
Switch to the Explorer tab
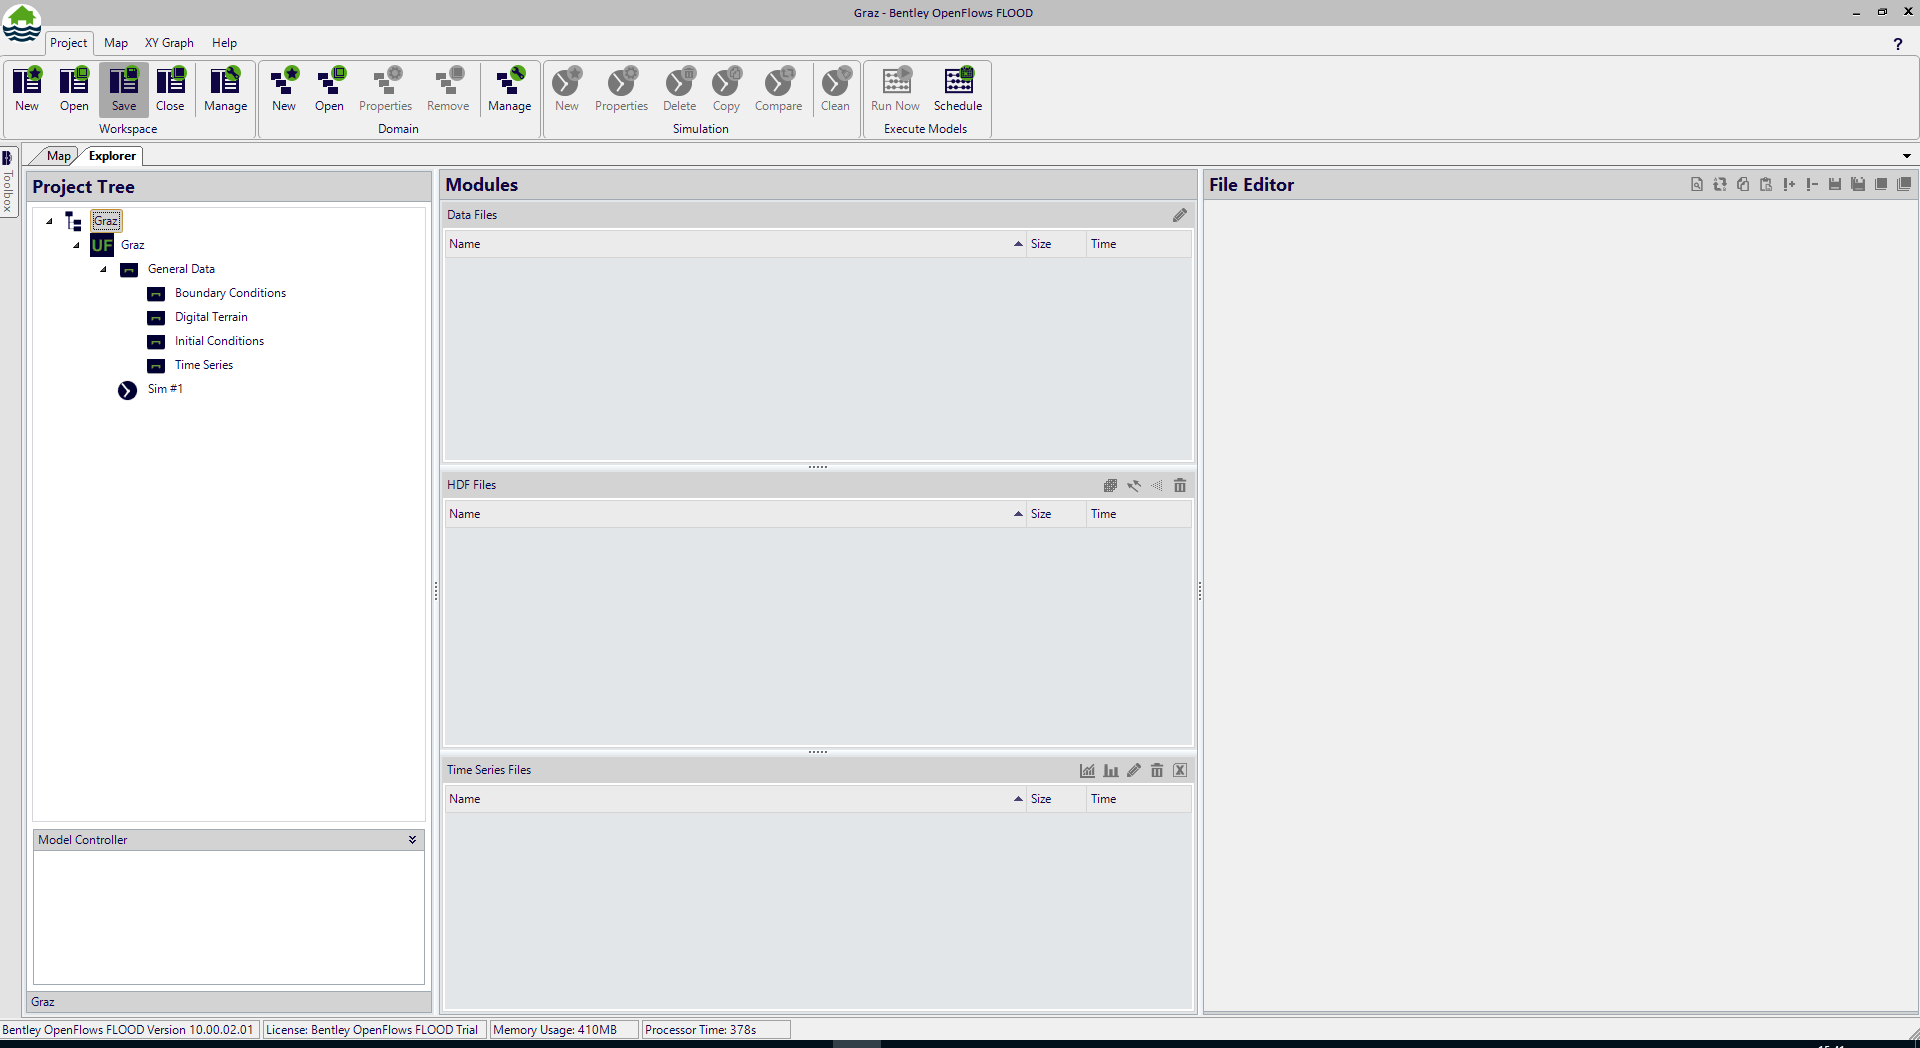[112, 156]
